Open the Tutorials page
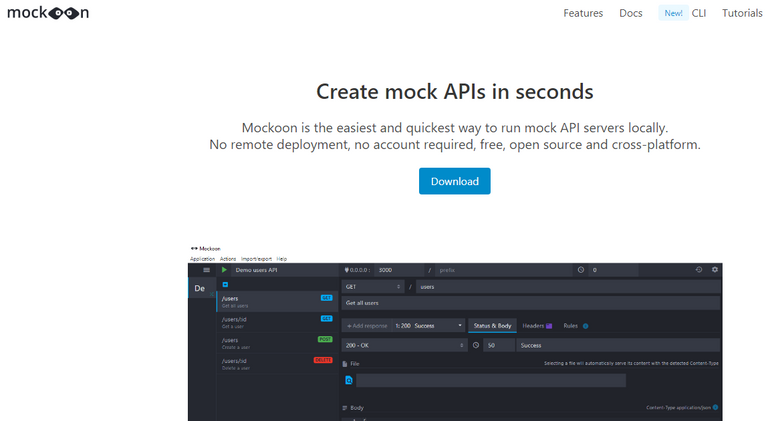Viewport: 768px width, 421px height. point(742,13)
